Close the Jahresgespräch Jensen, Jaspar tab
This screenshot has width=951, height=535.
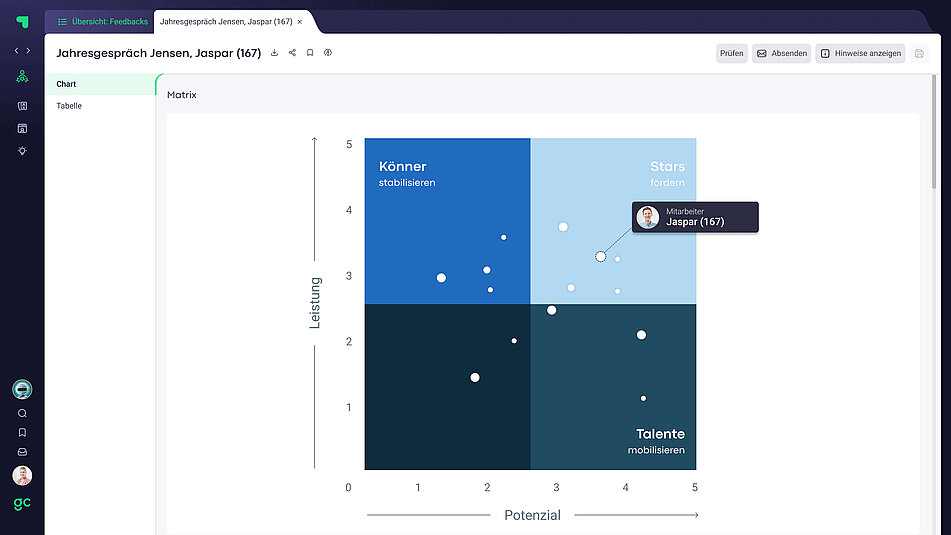(x=300, y=21)
